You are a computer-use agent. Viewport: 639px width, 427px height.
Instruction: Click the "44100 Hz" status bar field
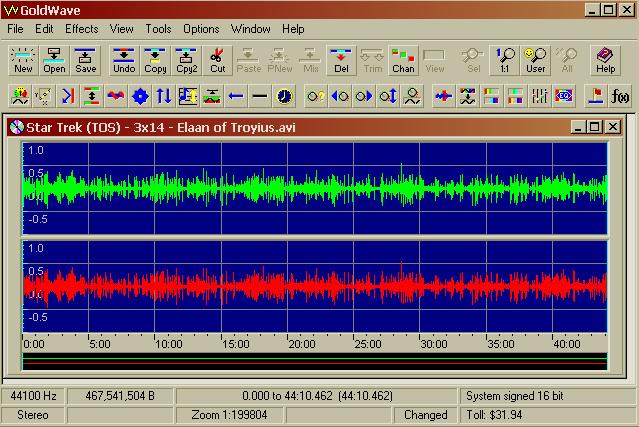33,396
